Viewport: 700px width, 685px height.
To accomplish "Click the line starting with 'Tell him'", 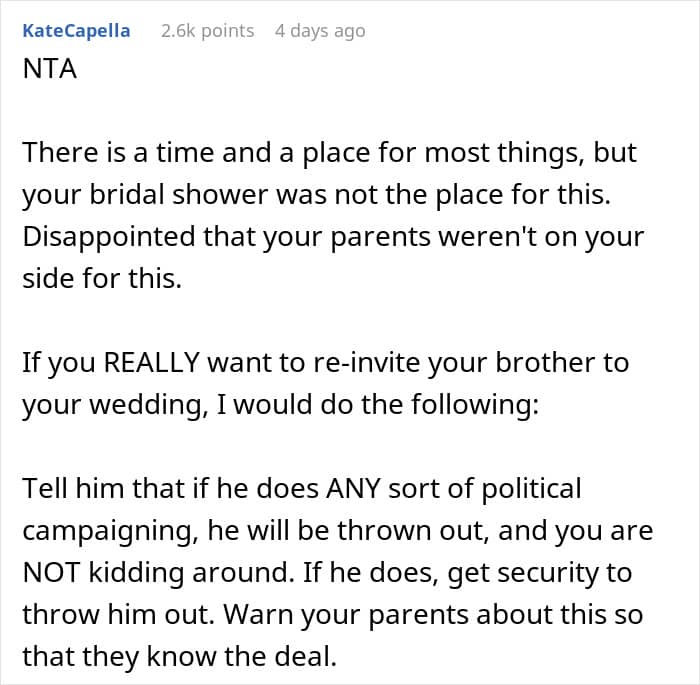I will point(301,488).
